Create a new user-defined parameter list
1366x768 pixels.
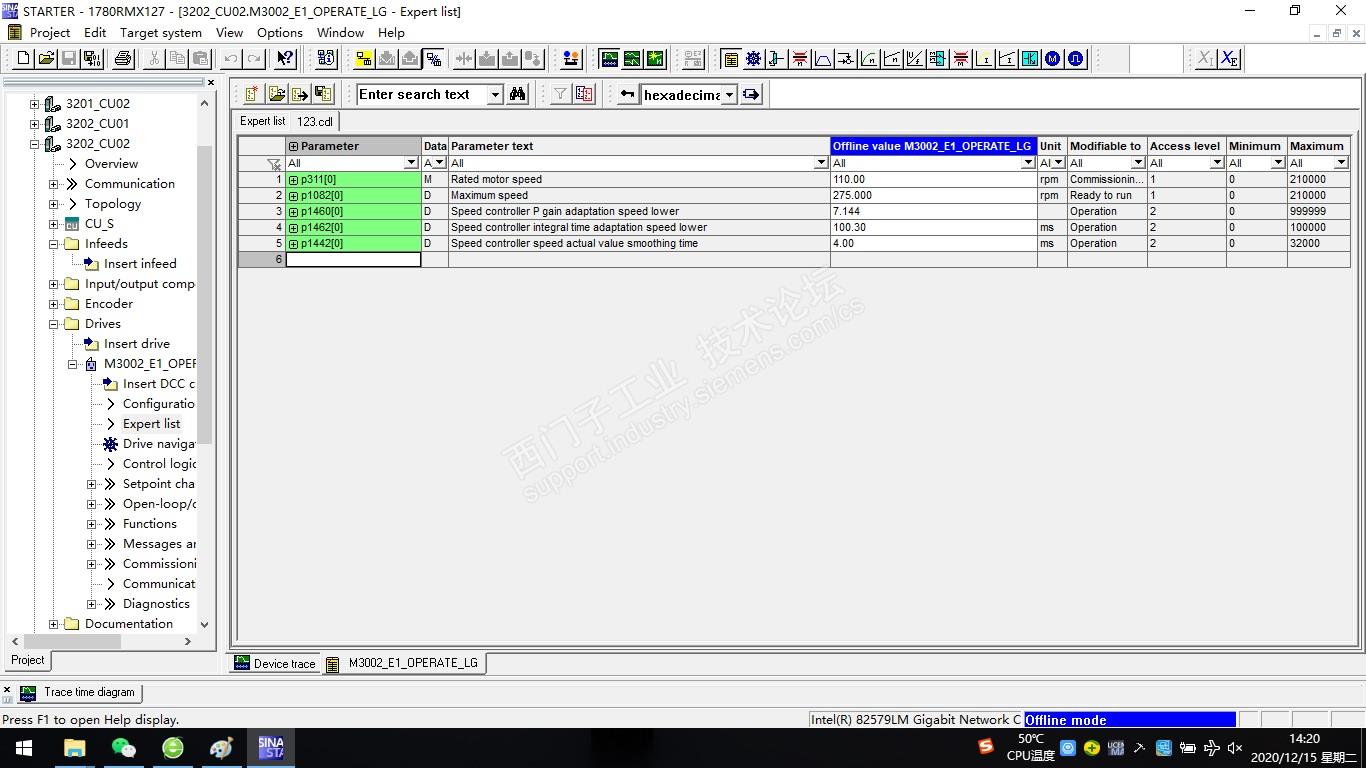click(x=252, y=94)
